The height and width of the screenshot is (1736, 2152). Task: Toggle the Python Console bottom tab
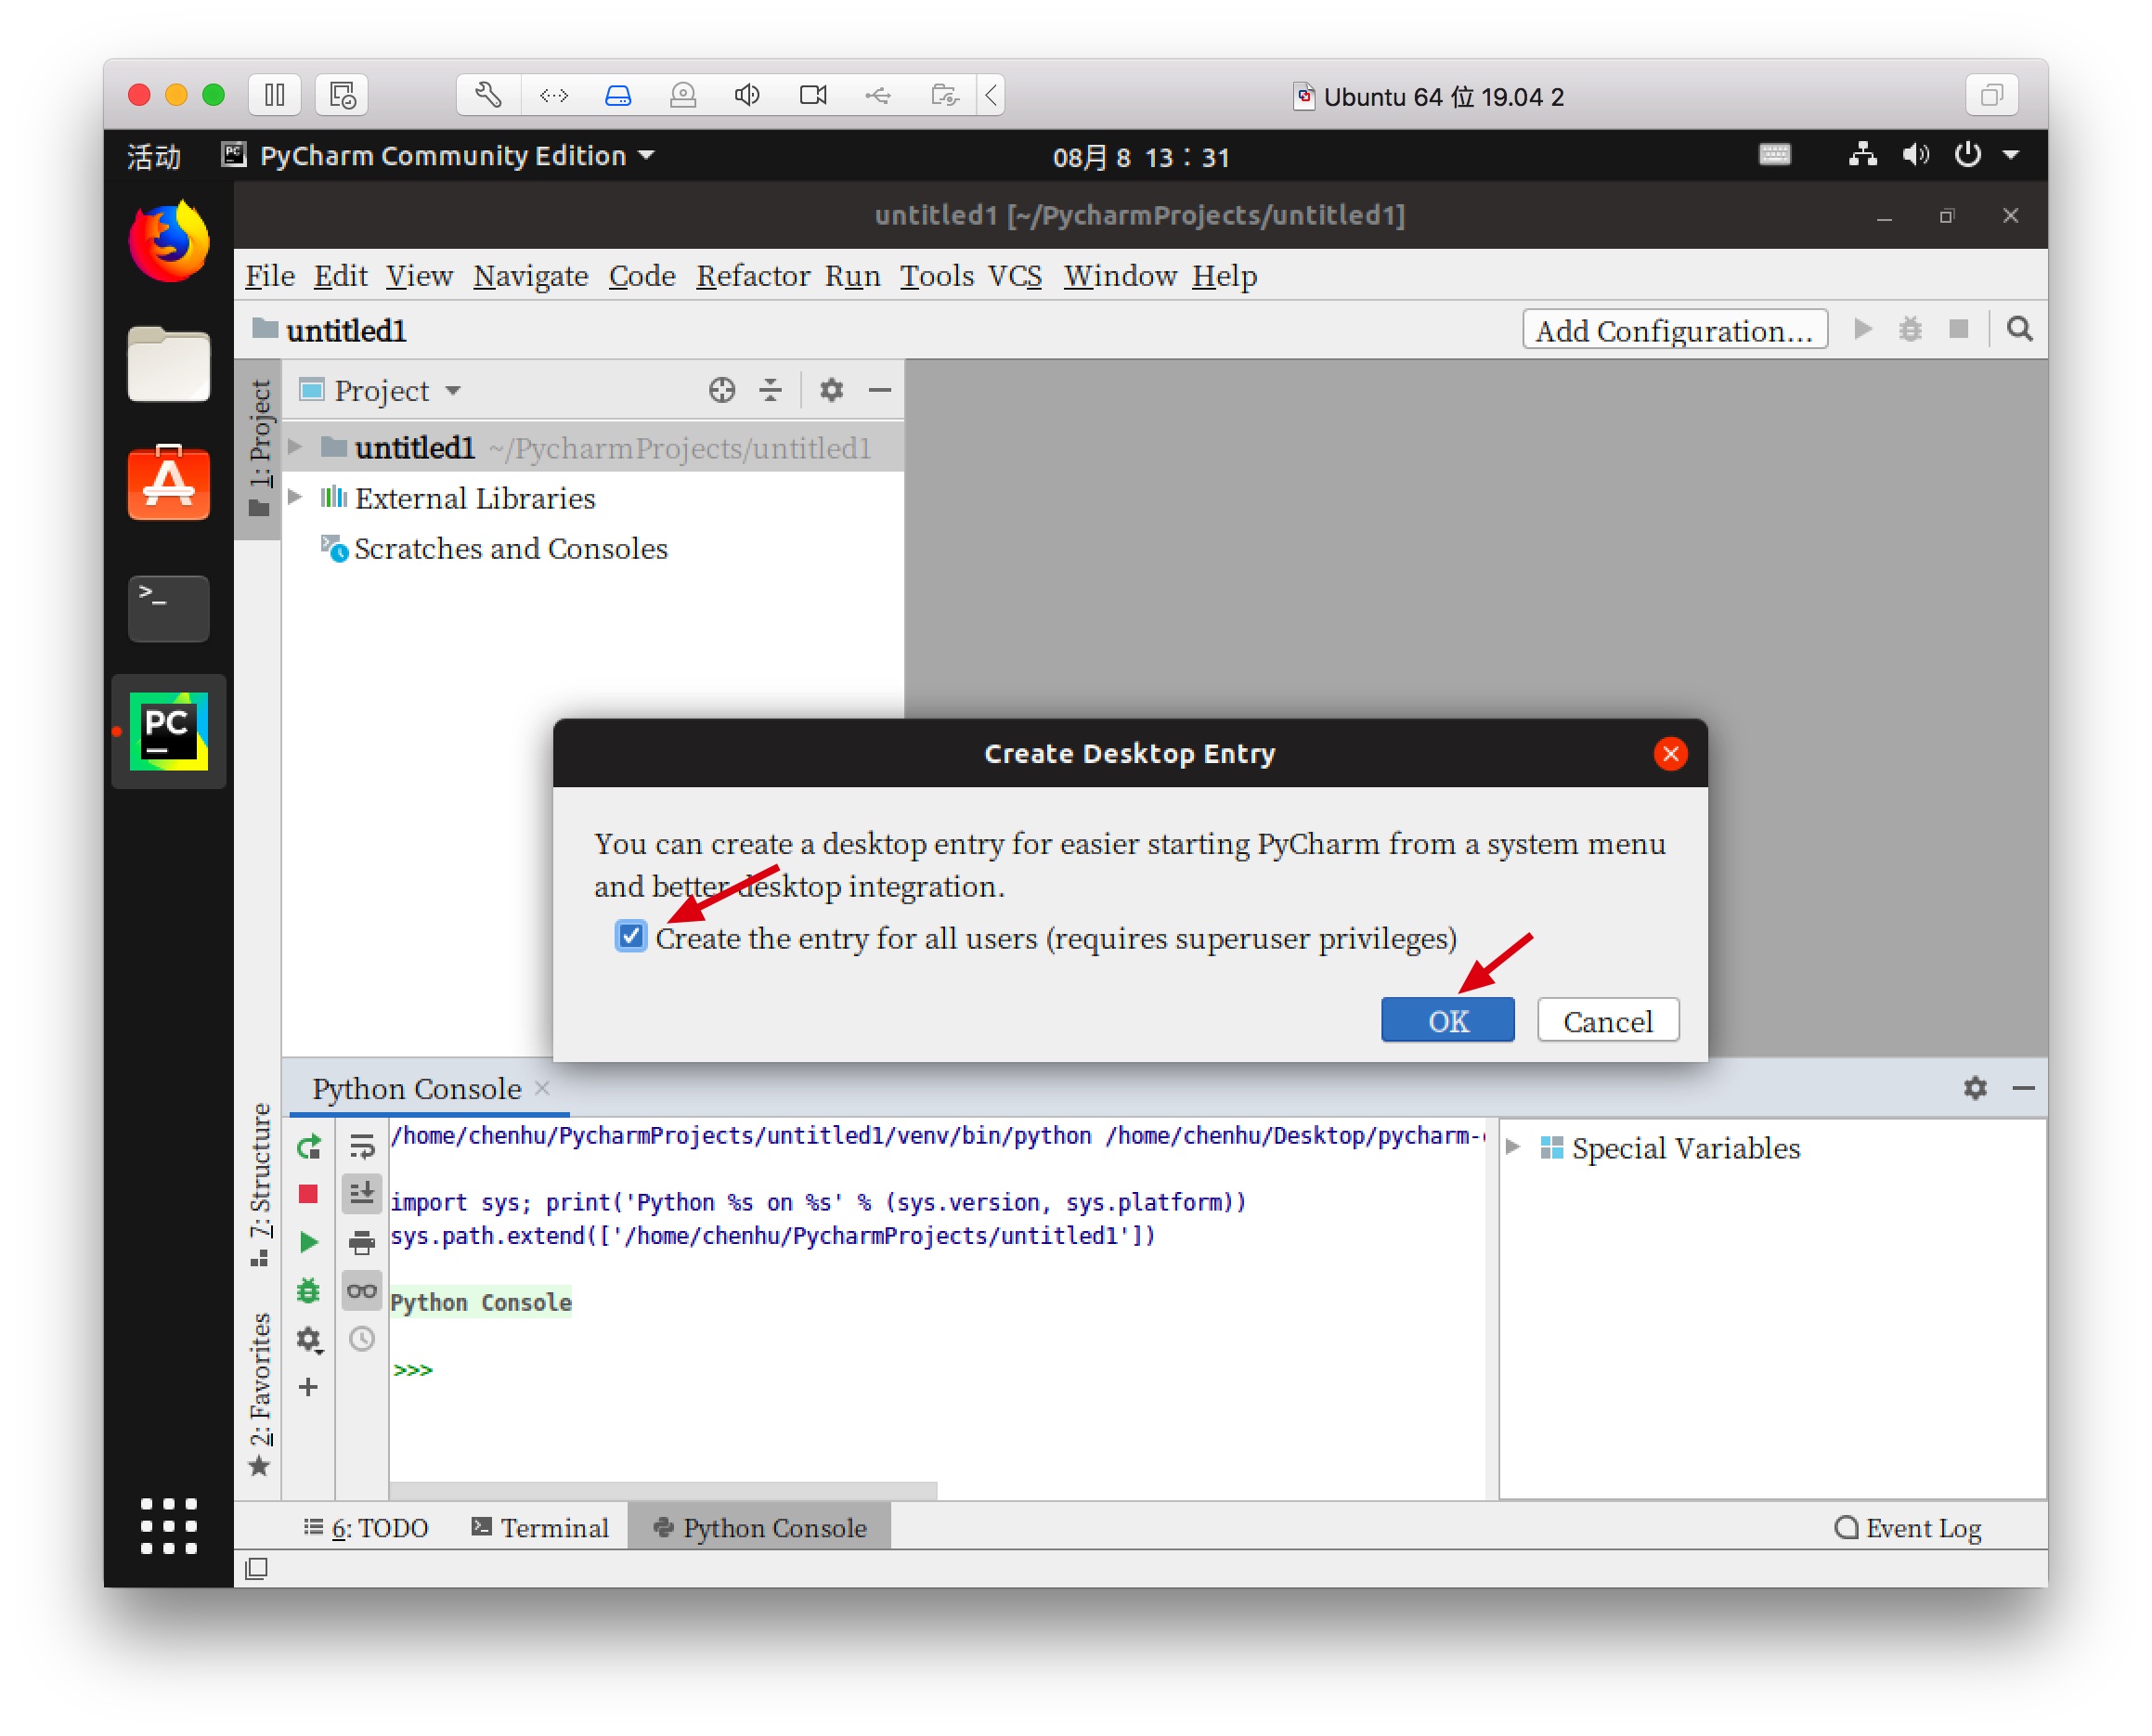click(759, 1527)
